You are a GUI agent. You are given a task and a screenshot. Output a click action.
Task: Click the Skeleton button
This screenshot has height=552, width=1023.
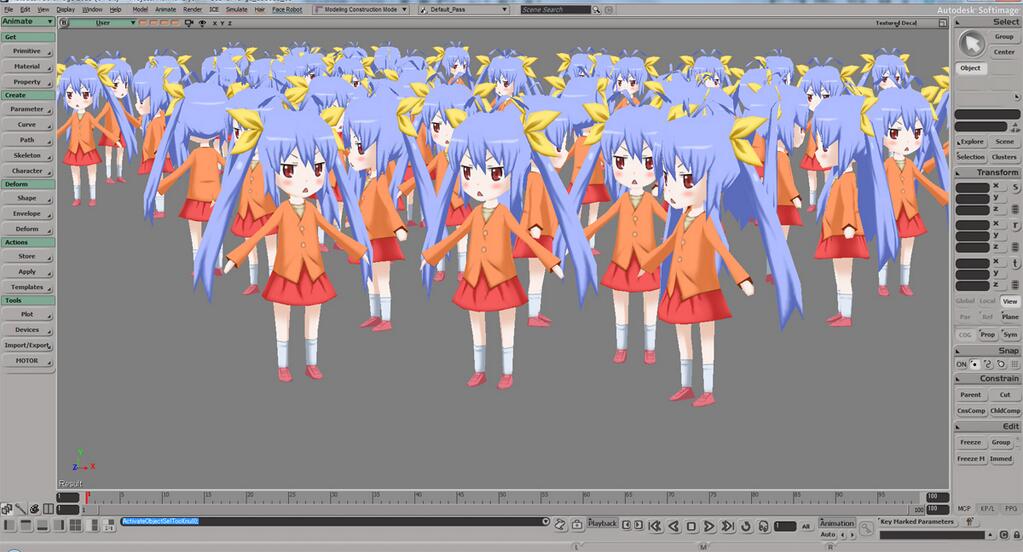click(28, 155)
